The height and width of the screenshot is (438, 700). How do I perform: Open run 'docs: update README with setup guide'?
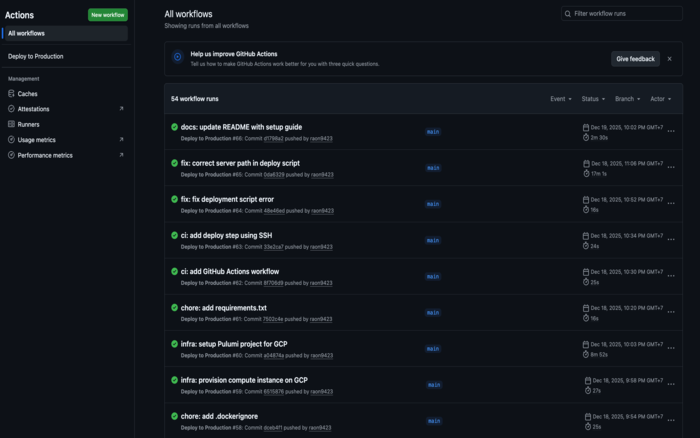241,127
